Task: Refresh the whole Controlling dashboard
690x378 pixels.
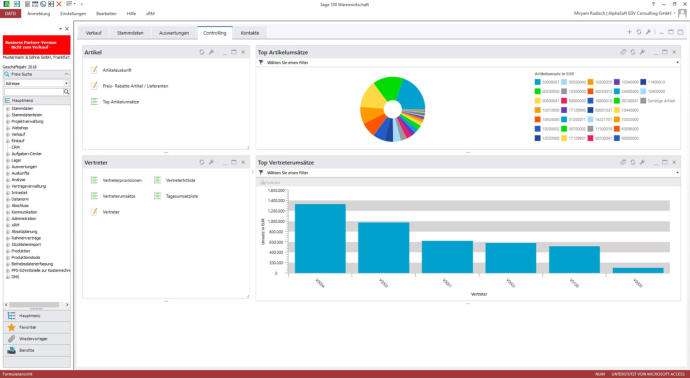Action: tap(639, 32)
